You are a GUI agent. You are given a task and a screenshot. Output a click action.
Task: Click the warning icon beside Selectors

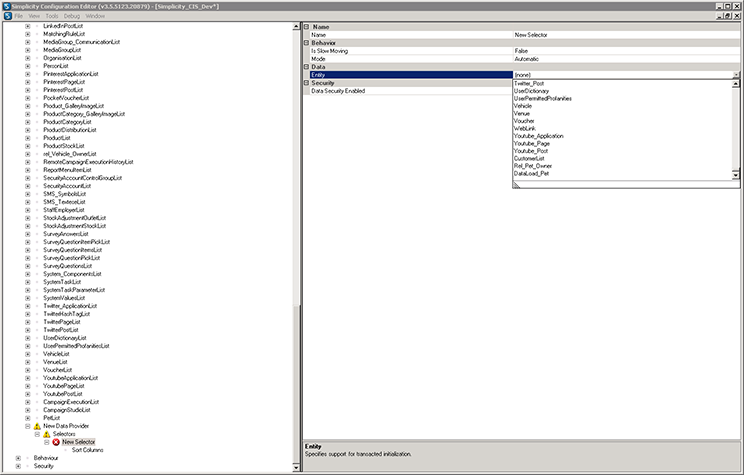pyautogui.click(x=46, y=434)
